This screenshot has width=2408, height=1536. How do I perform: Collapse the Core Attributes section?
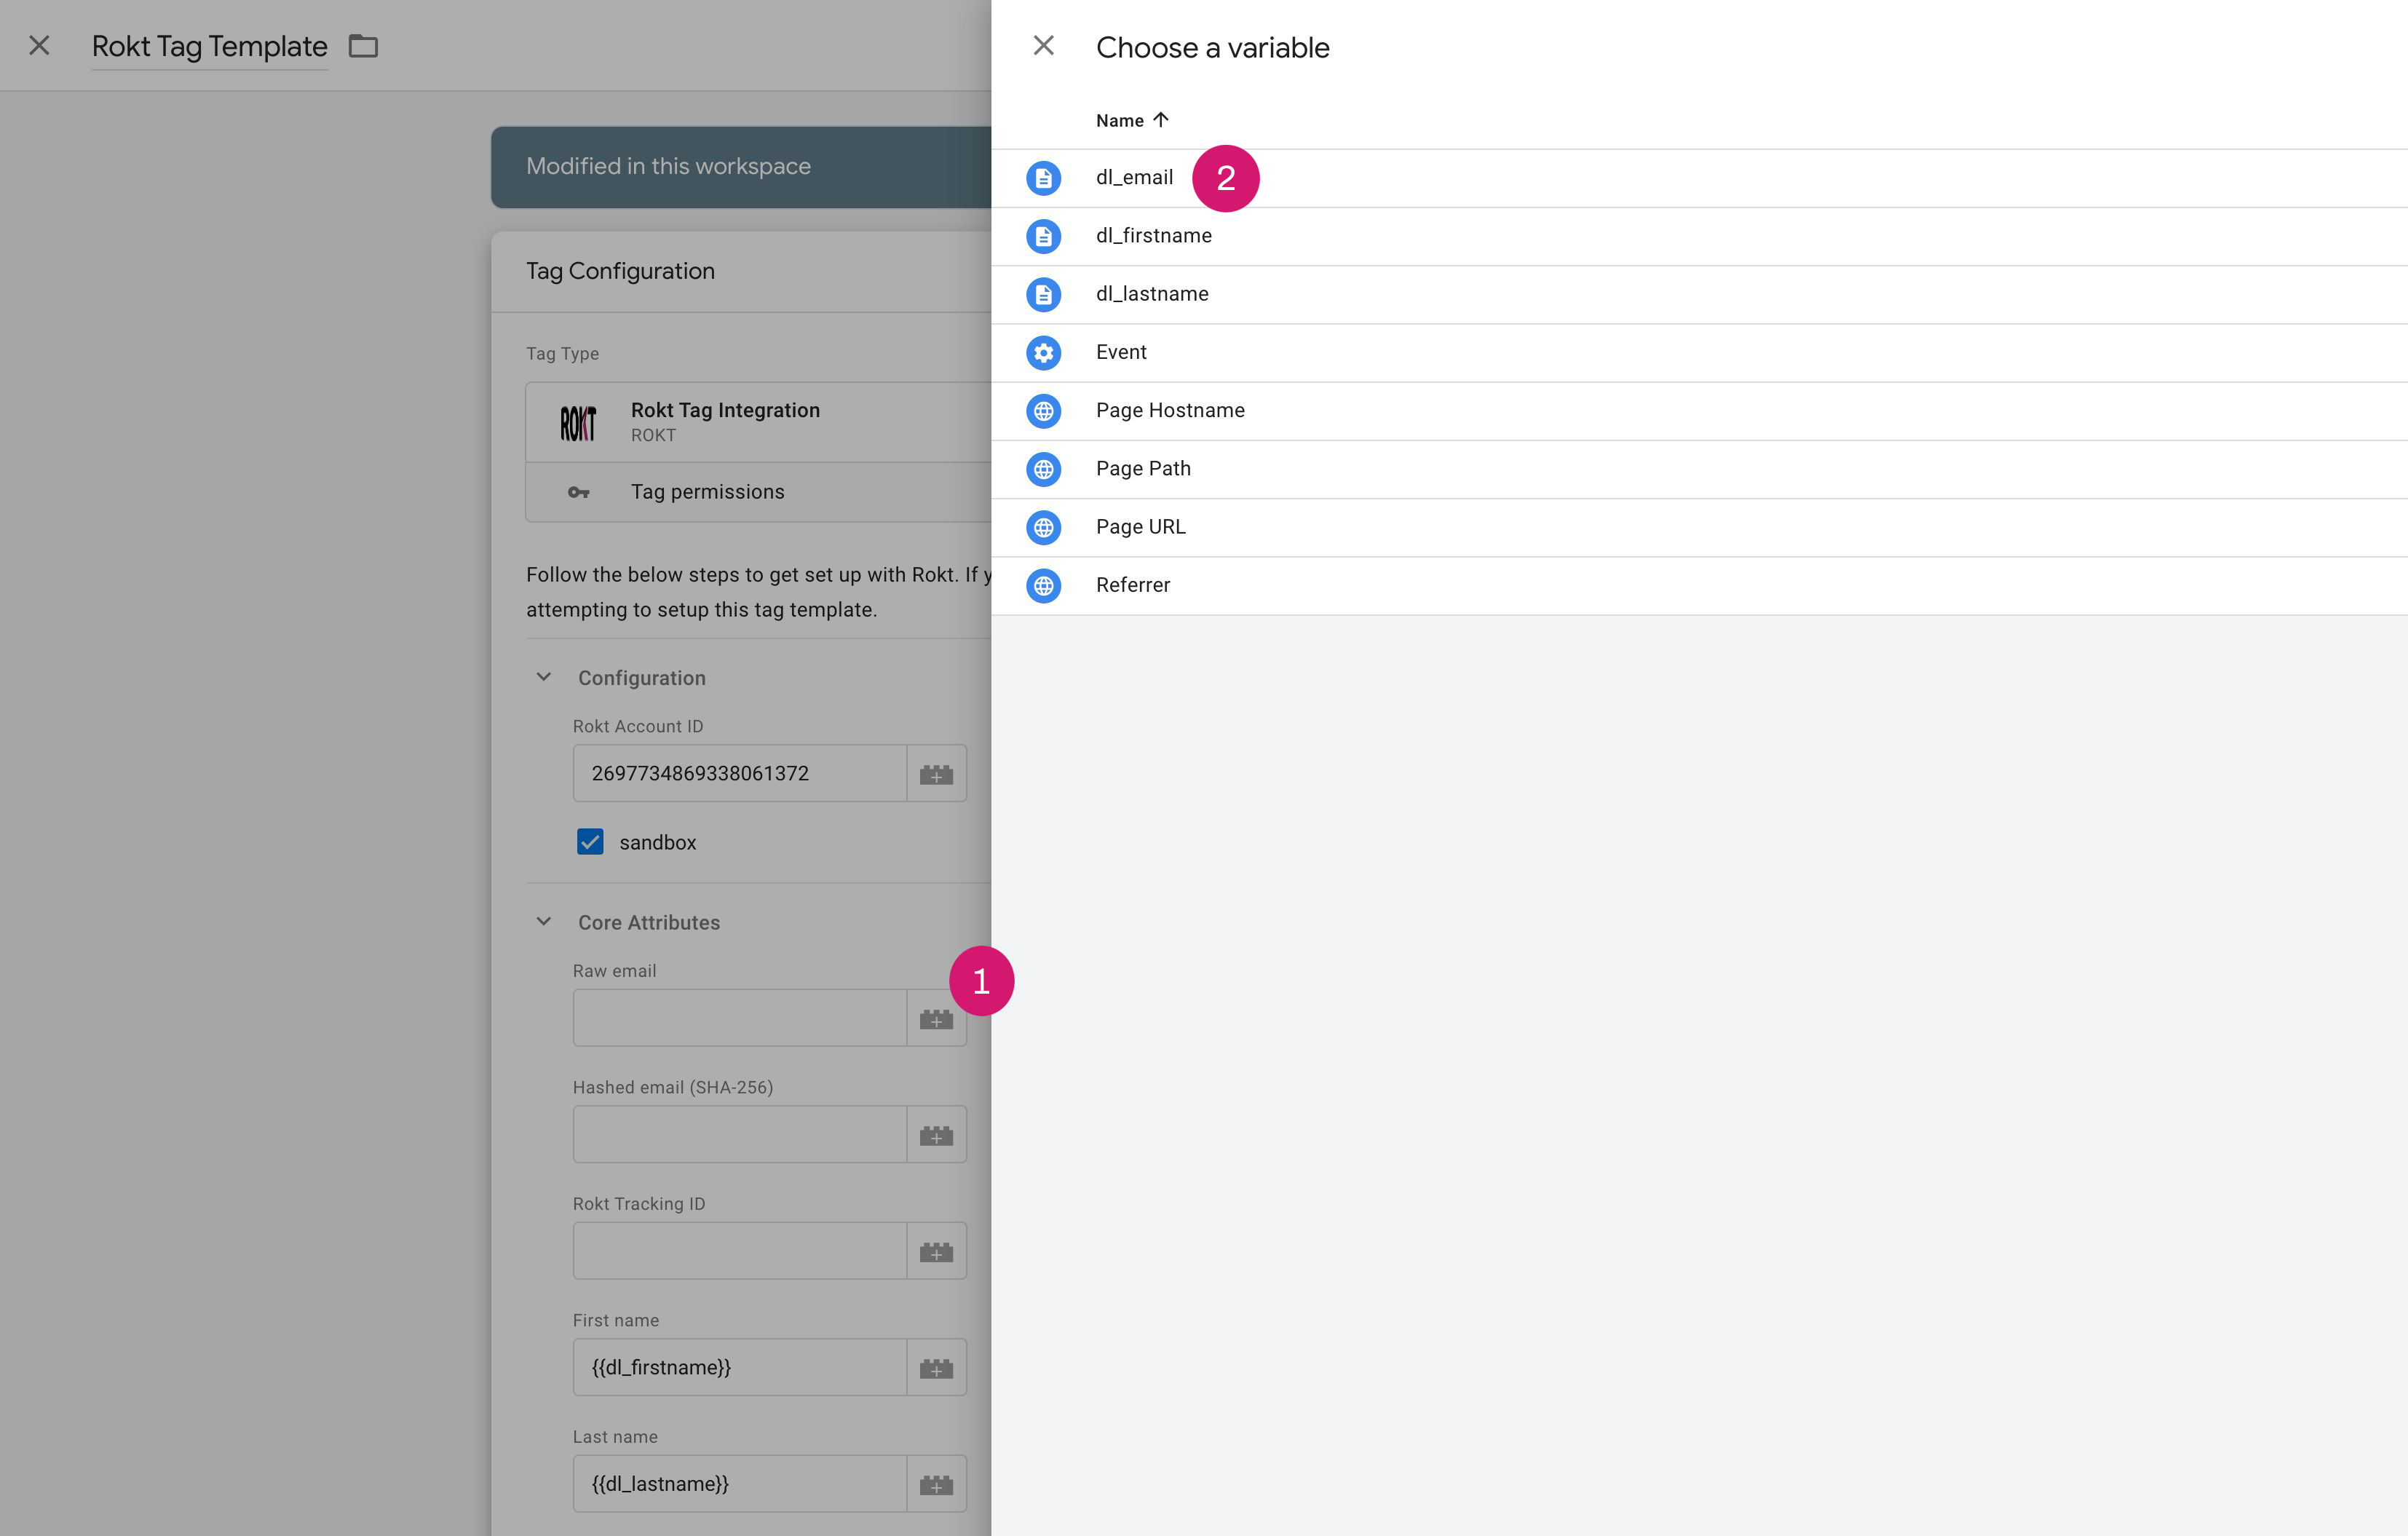click(544, 922)
